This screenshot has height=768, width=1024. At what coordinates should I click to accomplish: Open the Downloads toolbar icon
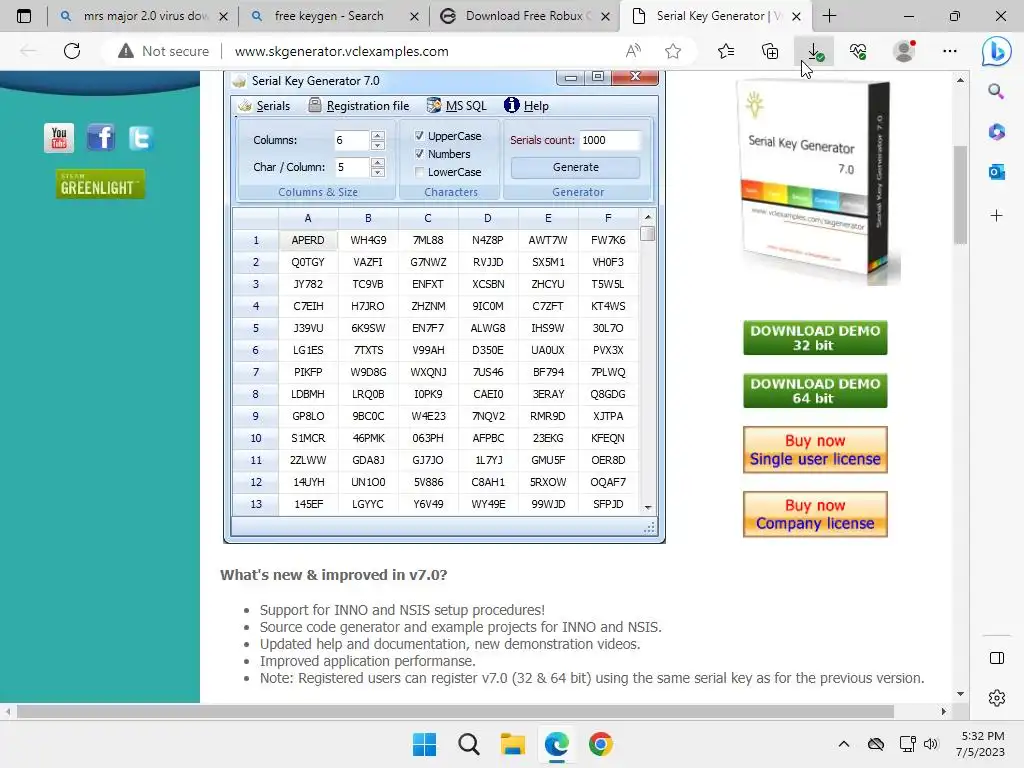(x=814, y=51)
